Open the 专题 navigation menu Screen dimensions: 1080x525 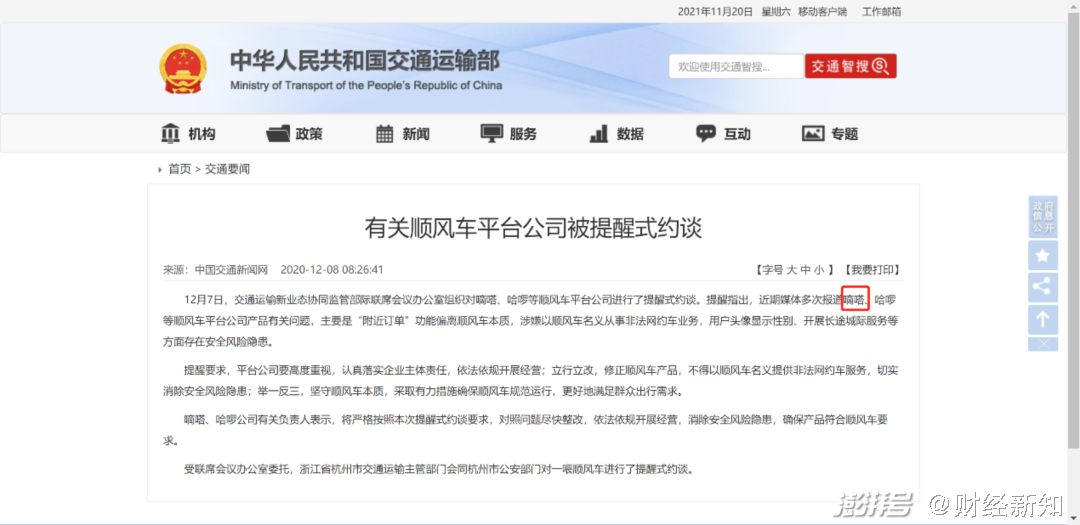830,134
